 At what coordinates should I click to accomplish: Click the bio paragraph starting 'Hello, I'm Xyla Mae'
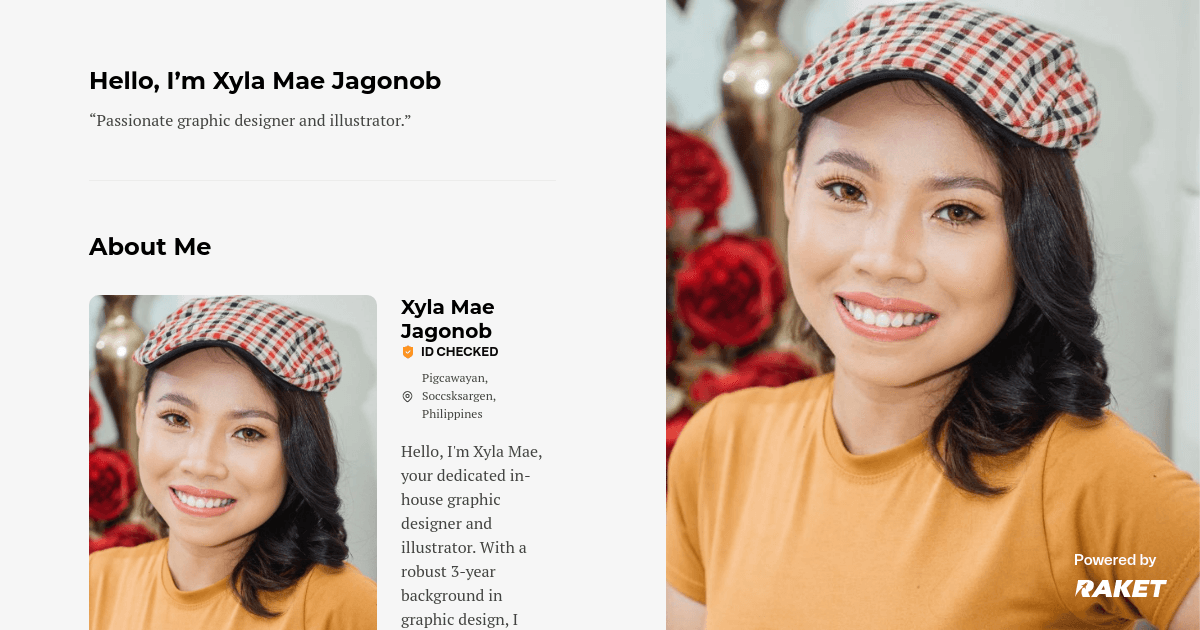point(472,535)
